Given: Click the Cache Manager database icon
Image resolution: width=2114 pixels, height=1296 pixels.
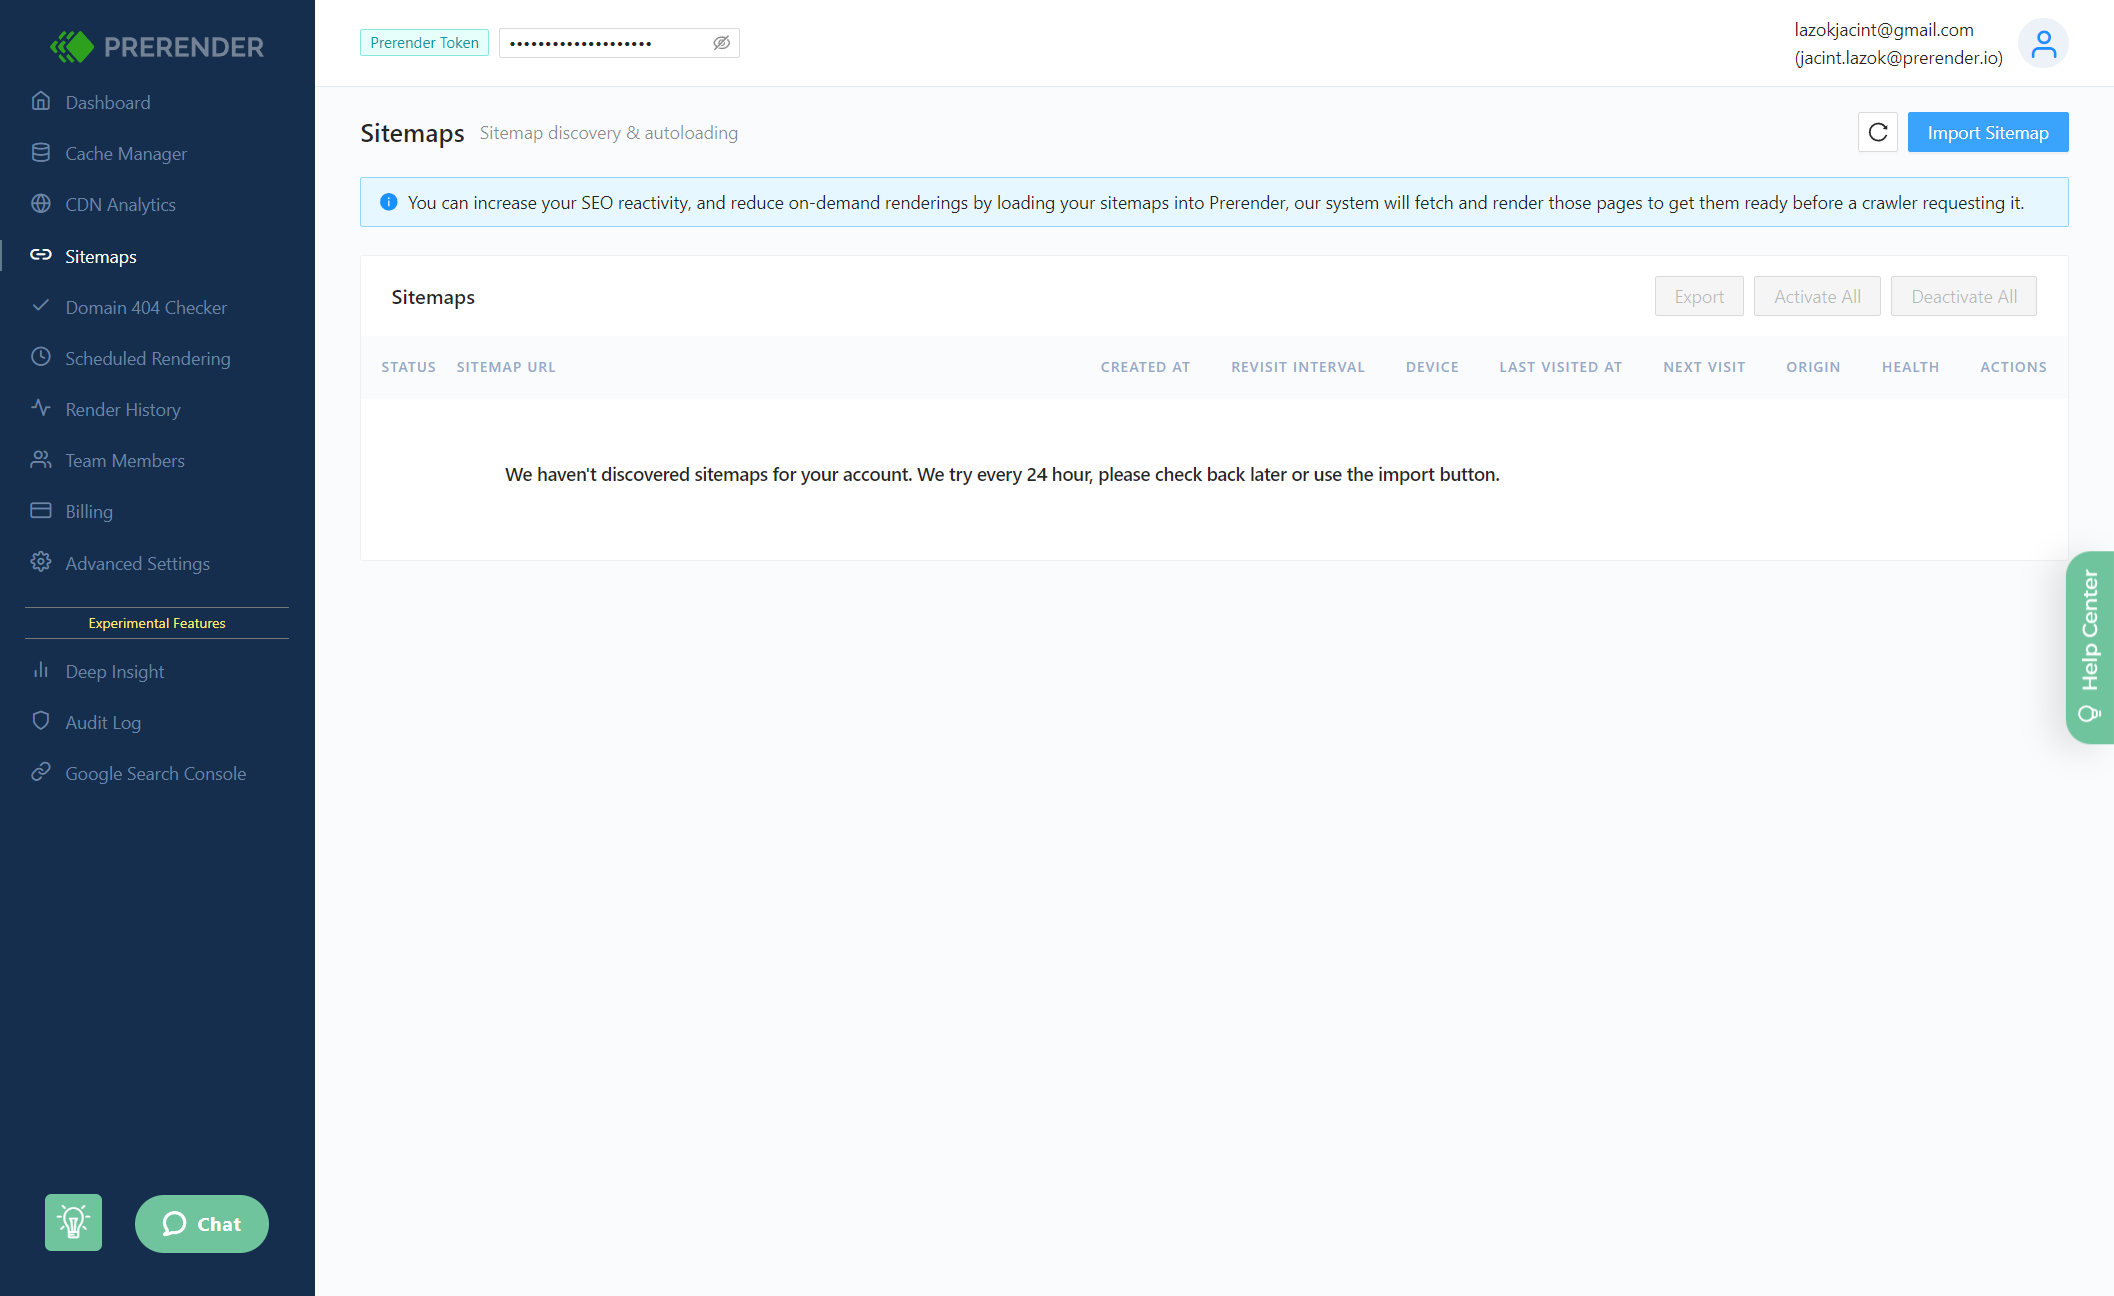Looking at the screenshot, I should click(x=41, y=152).
